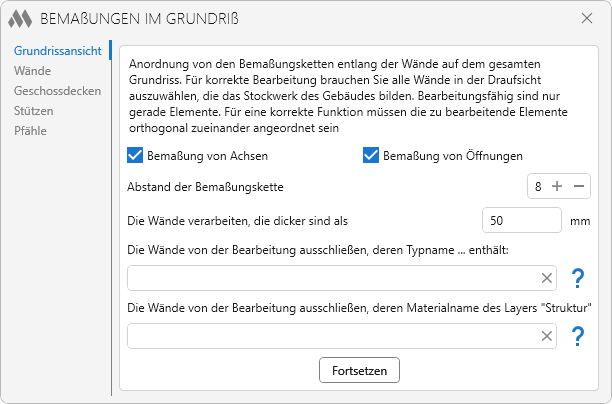Image resolution: width=612 pixels, height=404 pixels.
Task: Select the Pfähle tab
Action: pos(30,130)
